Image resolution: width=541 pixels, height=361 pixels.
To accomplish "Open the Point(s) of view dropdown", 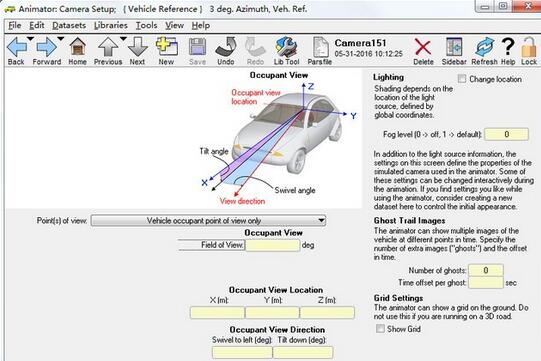I will click(208, 221).
